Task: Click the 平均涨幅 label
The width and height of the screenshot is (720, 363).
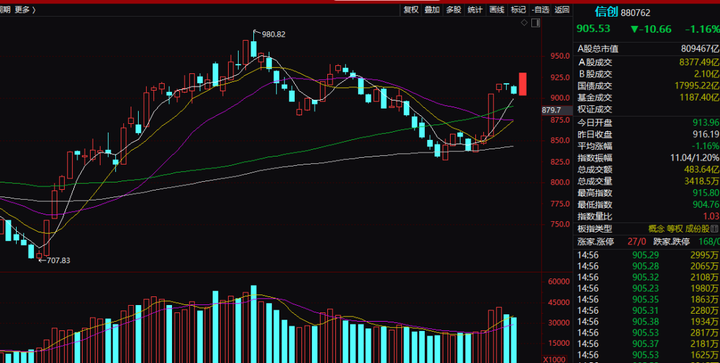Action: [595, 146]
